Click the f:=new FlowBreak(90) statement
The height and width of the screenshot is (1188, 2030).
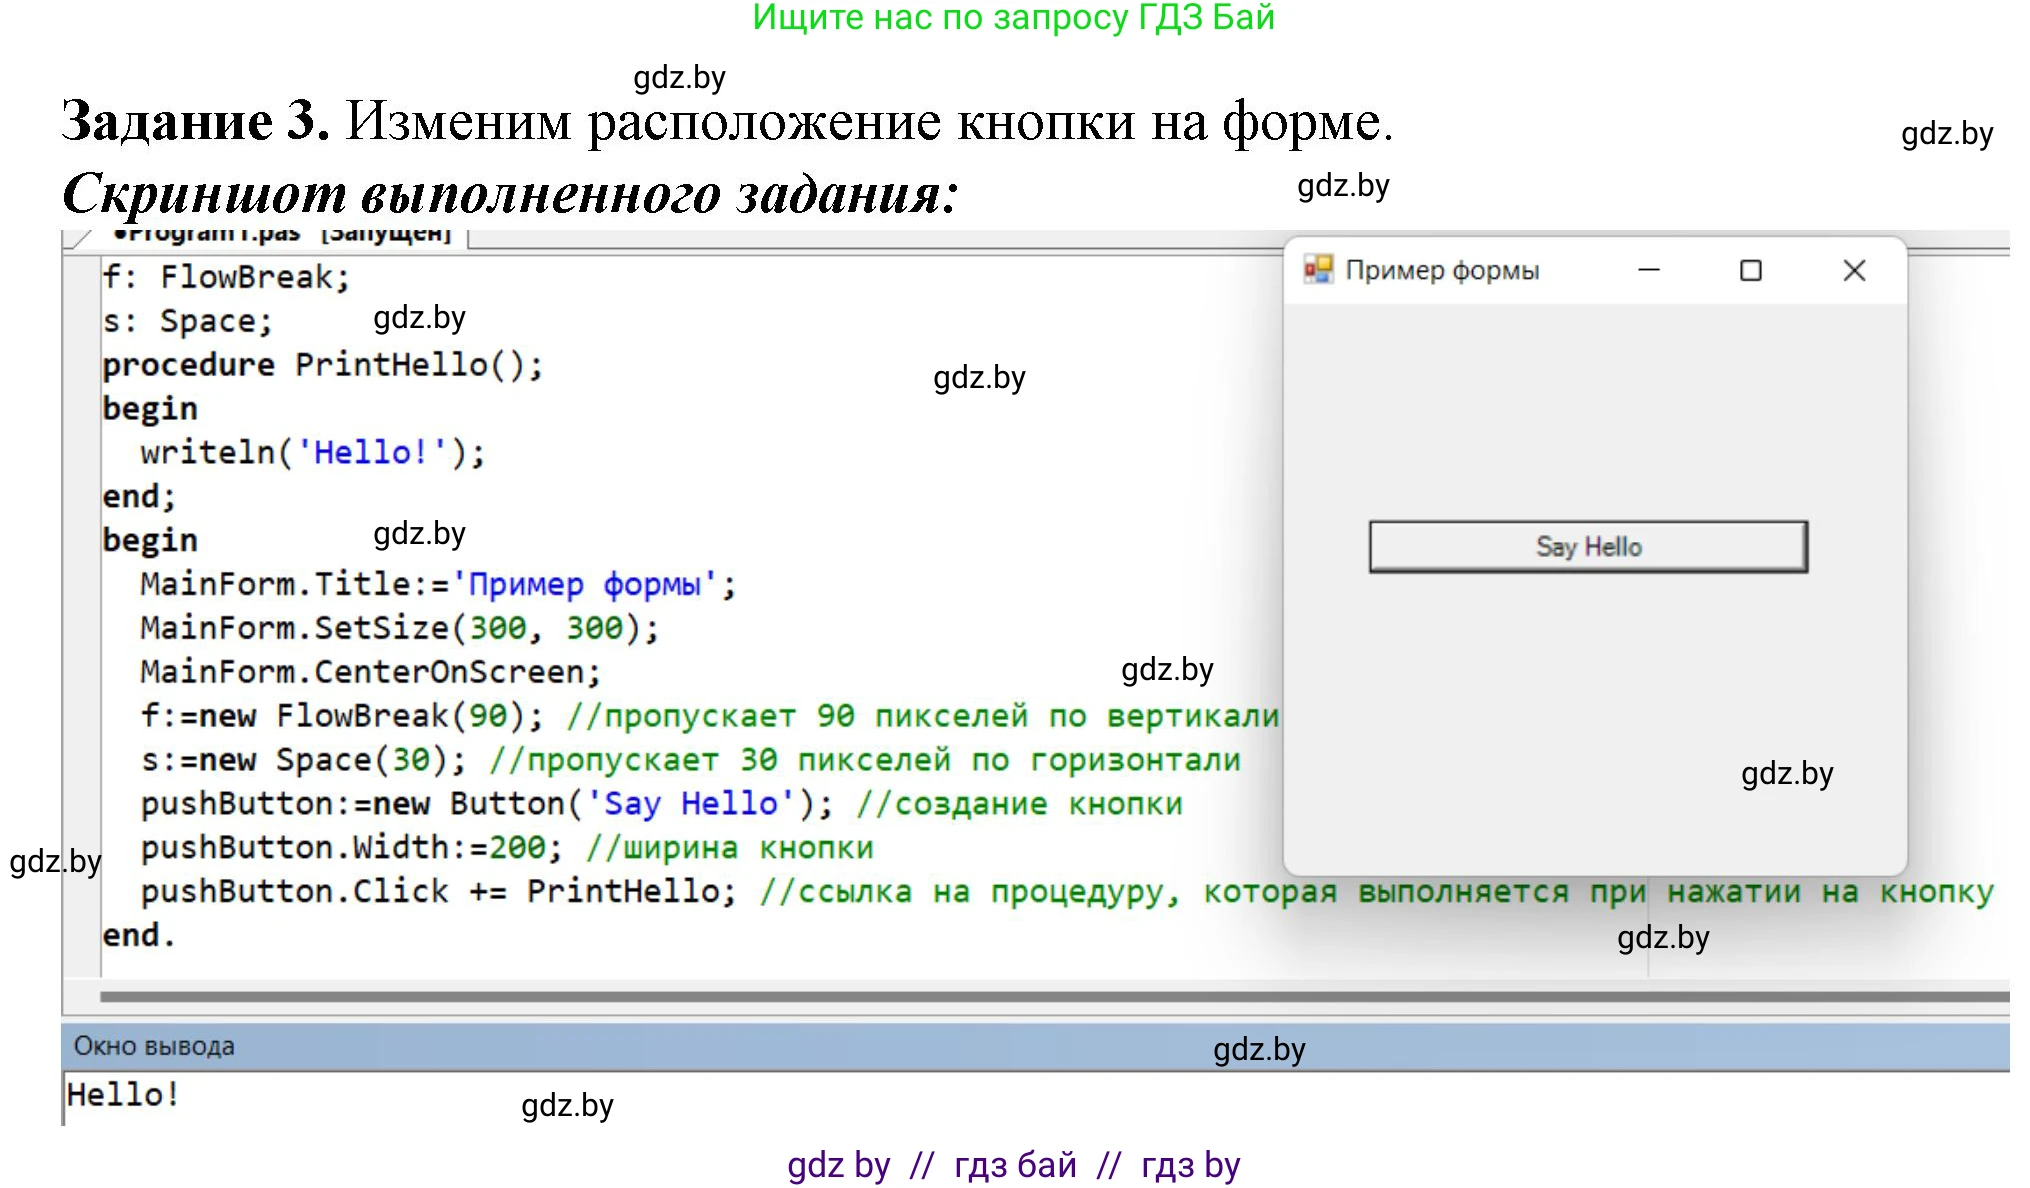(342, 715)
